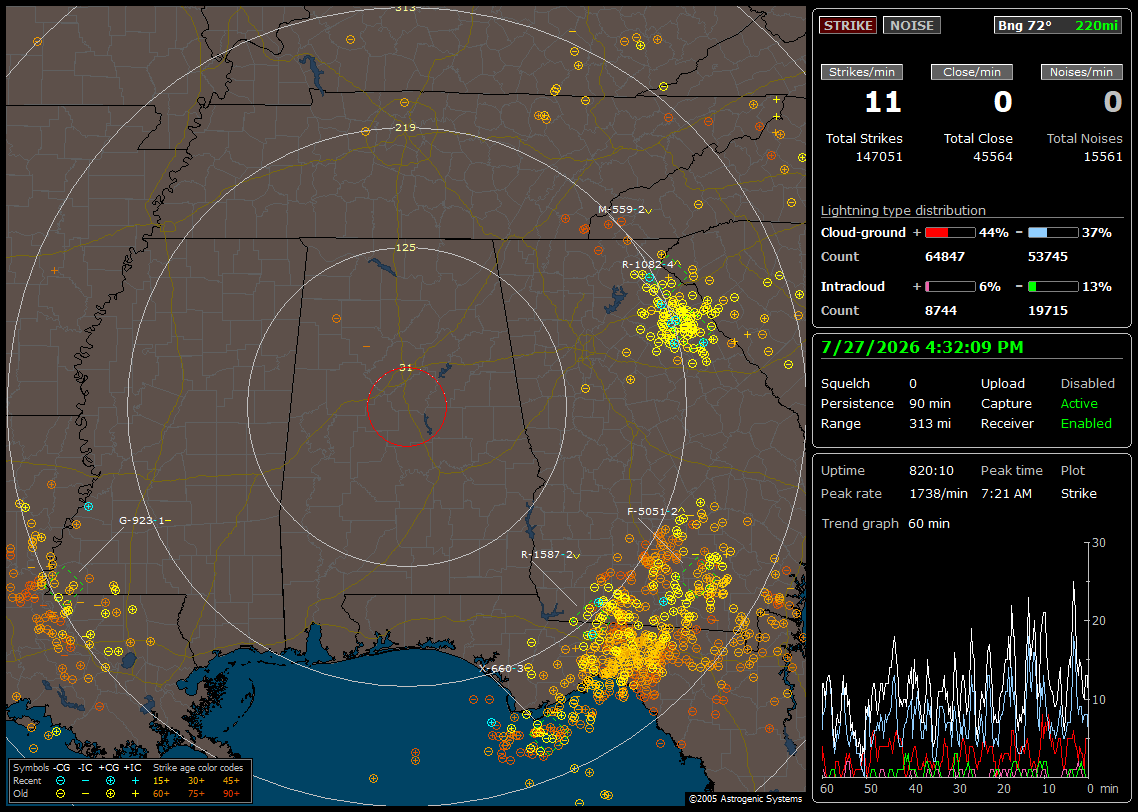Click the Upload status Disabled
Image resolution: width=1138 pixels, height=812 pixels.
tap(1087, 384)
